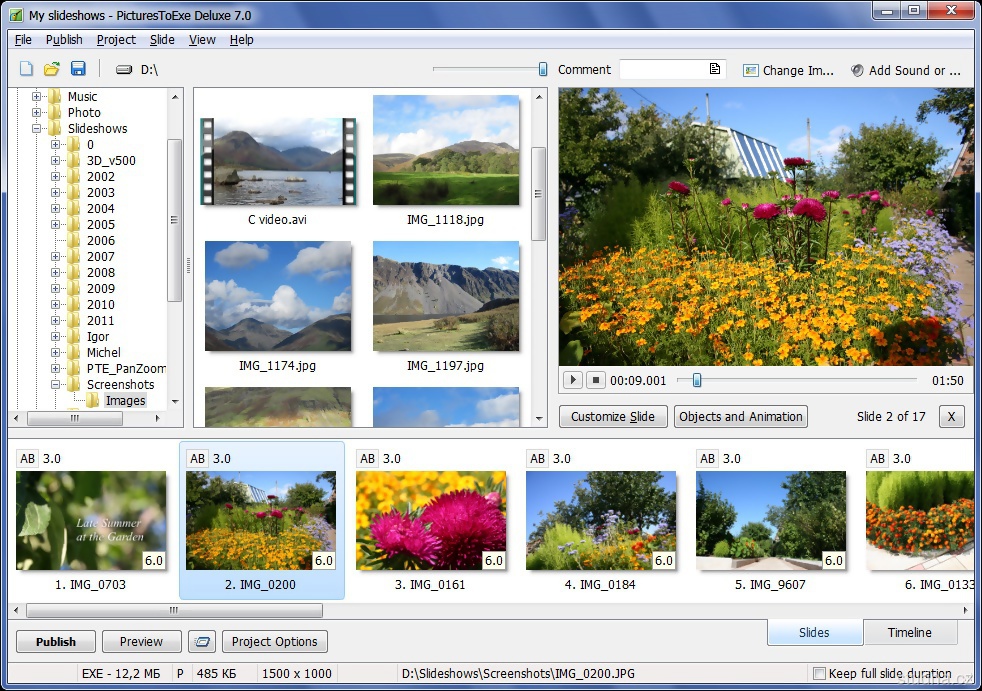Screen dimensions: 982x691
Task: Expand the 2005 folder in tree
Action: tap(56, 225)
